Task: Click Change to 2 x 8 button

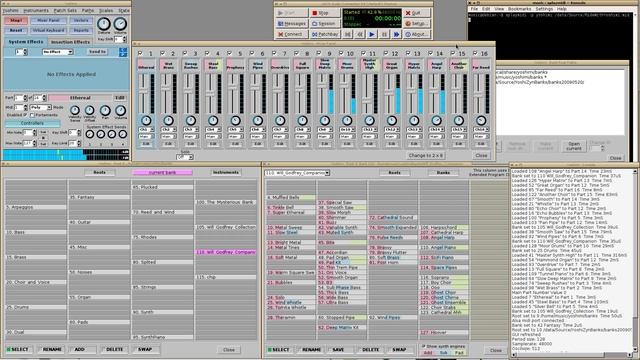Action: tap(426, 156)
